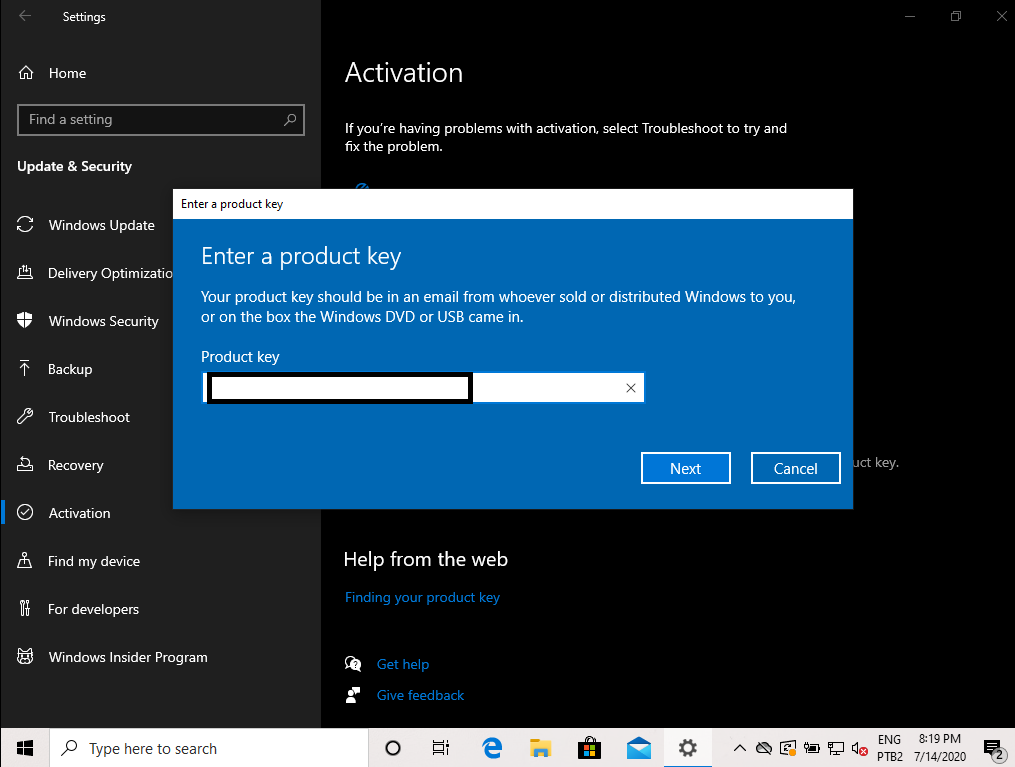This screenshot has height=767, width=1015.
Task: Click the Activation checkmark circle icon
Action: click(25, 513)
